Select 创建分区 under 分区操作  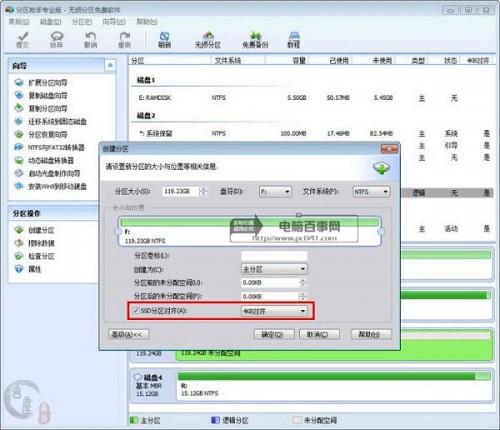(x=35, y=230)
